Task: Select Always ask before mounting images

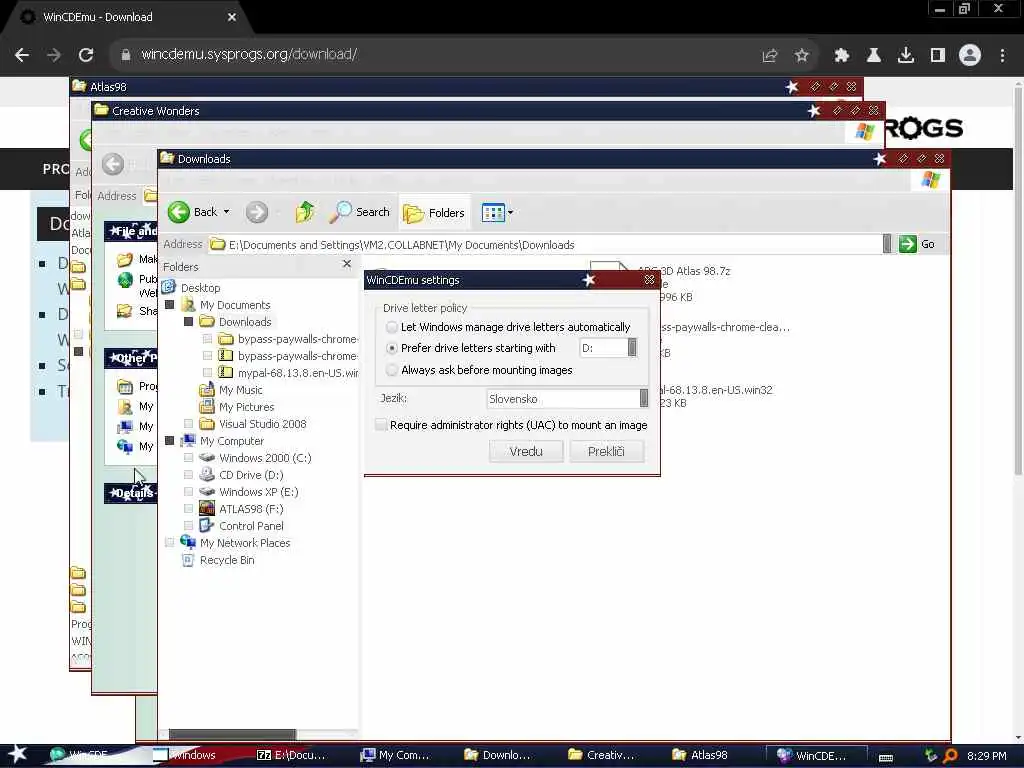Action: [x=392, y=370]
